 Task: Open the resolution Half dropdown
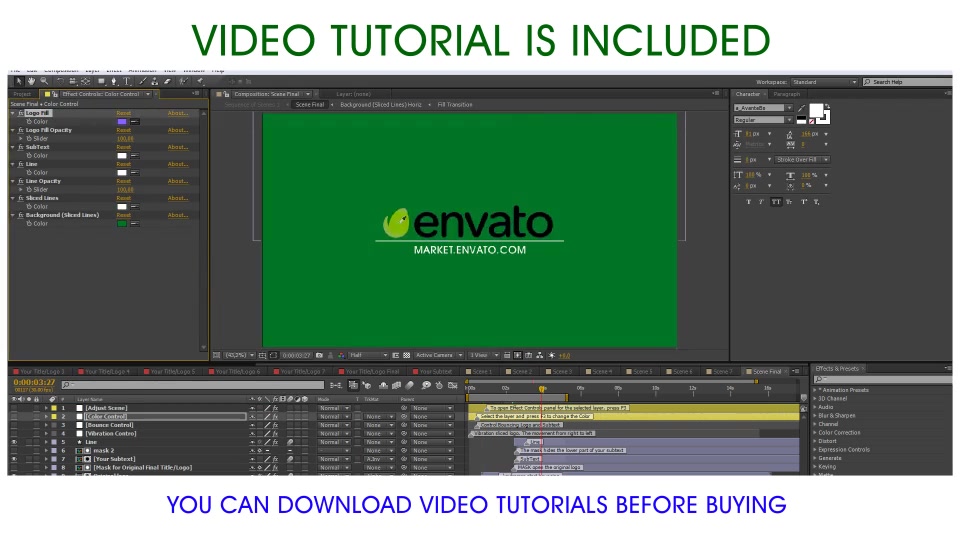[x=369, y=355]
